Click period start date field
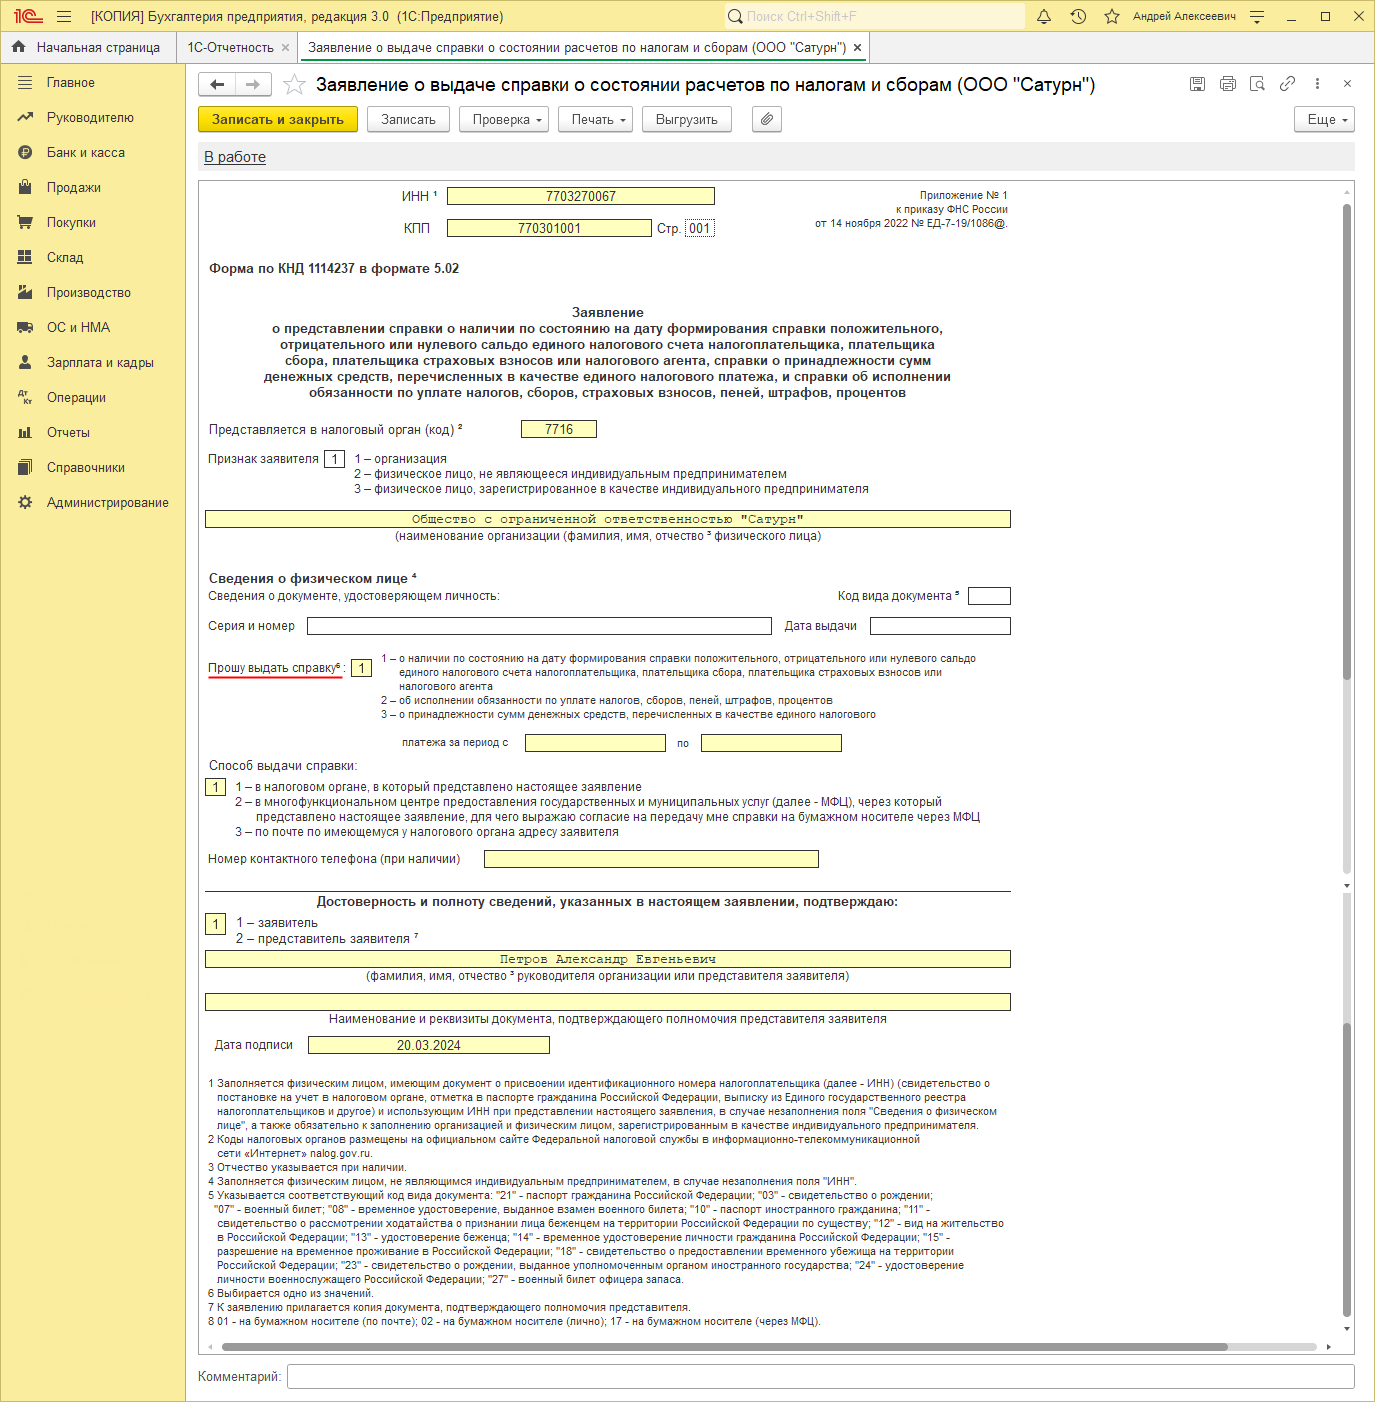Viewport: 1375px width, 1403px height. [x=595, y=743]
